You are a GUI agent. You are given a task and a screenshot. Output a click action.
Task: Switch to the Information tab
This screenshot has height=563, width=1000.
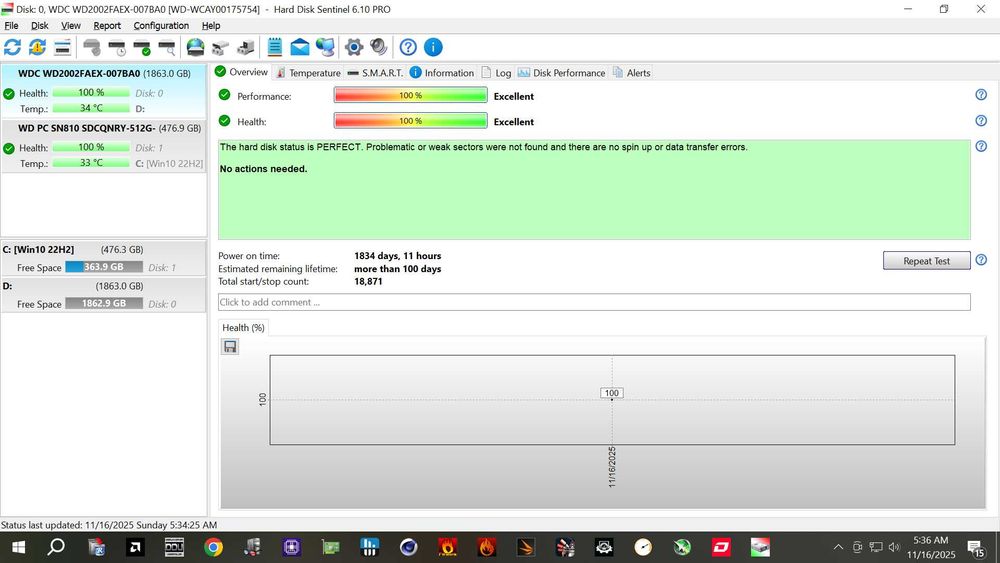pos(442,73)
